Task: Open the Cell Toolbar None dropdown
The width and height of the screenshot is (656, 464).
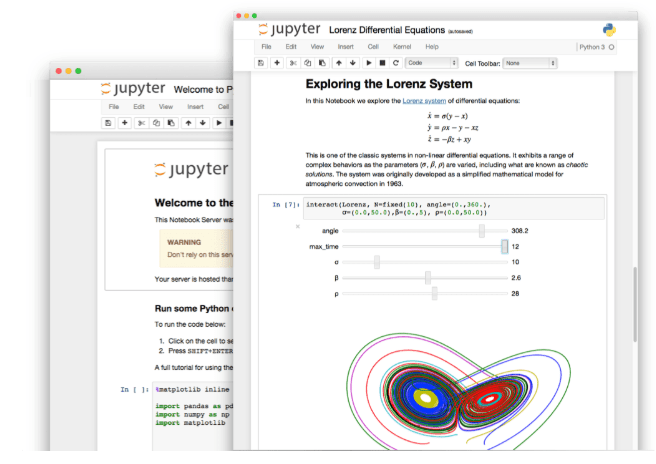Action: pyautogui.click(x=530, y=63)
